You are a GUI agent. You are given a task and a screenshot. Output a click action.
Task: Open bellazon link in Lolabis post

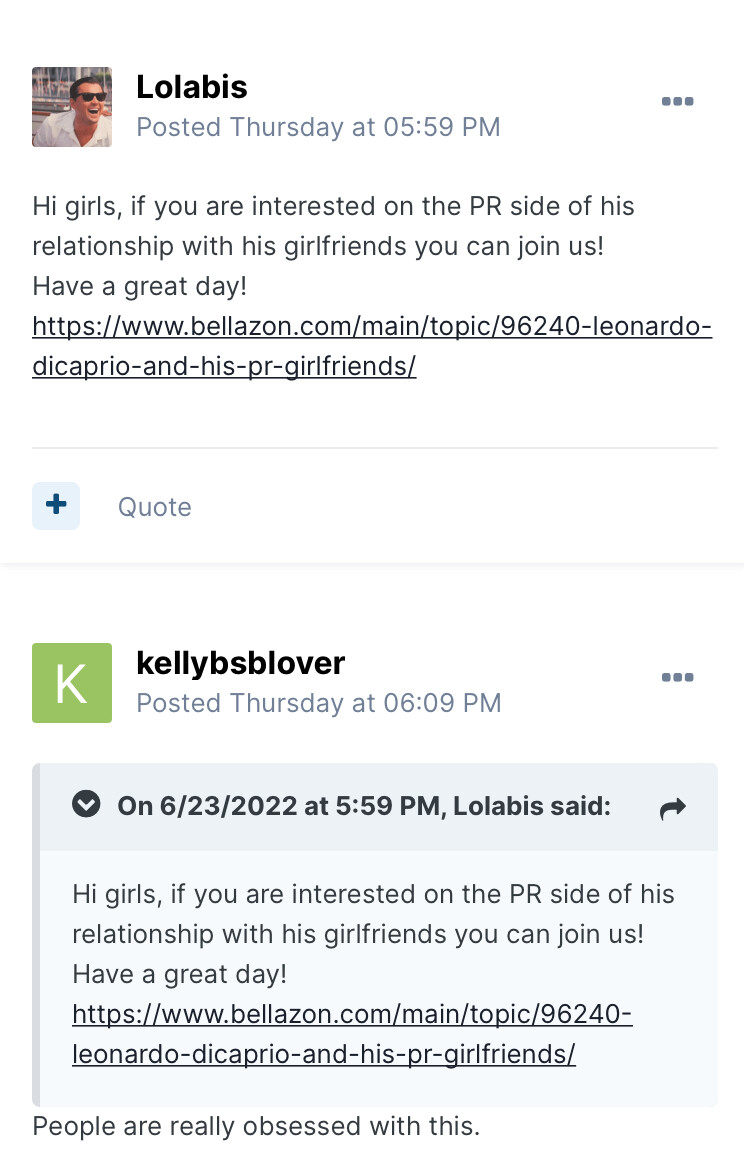point(371,347)
